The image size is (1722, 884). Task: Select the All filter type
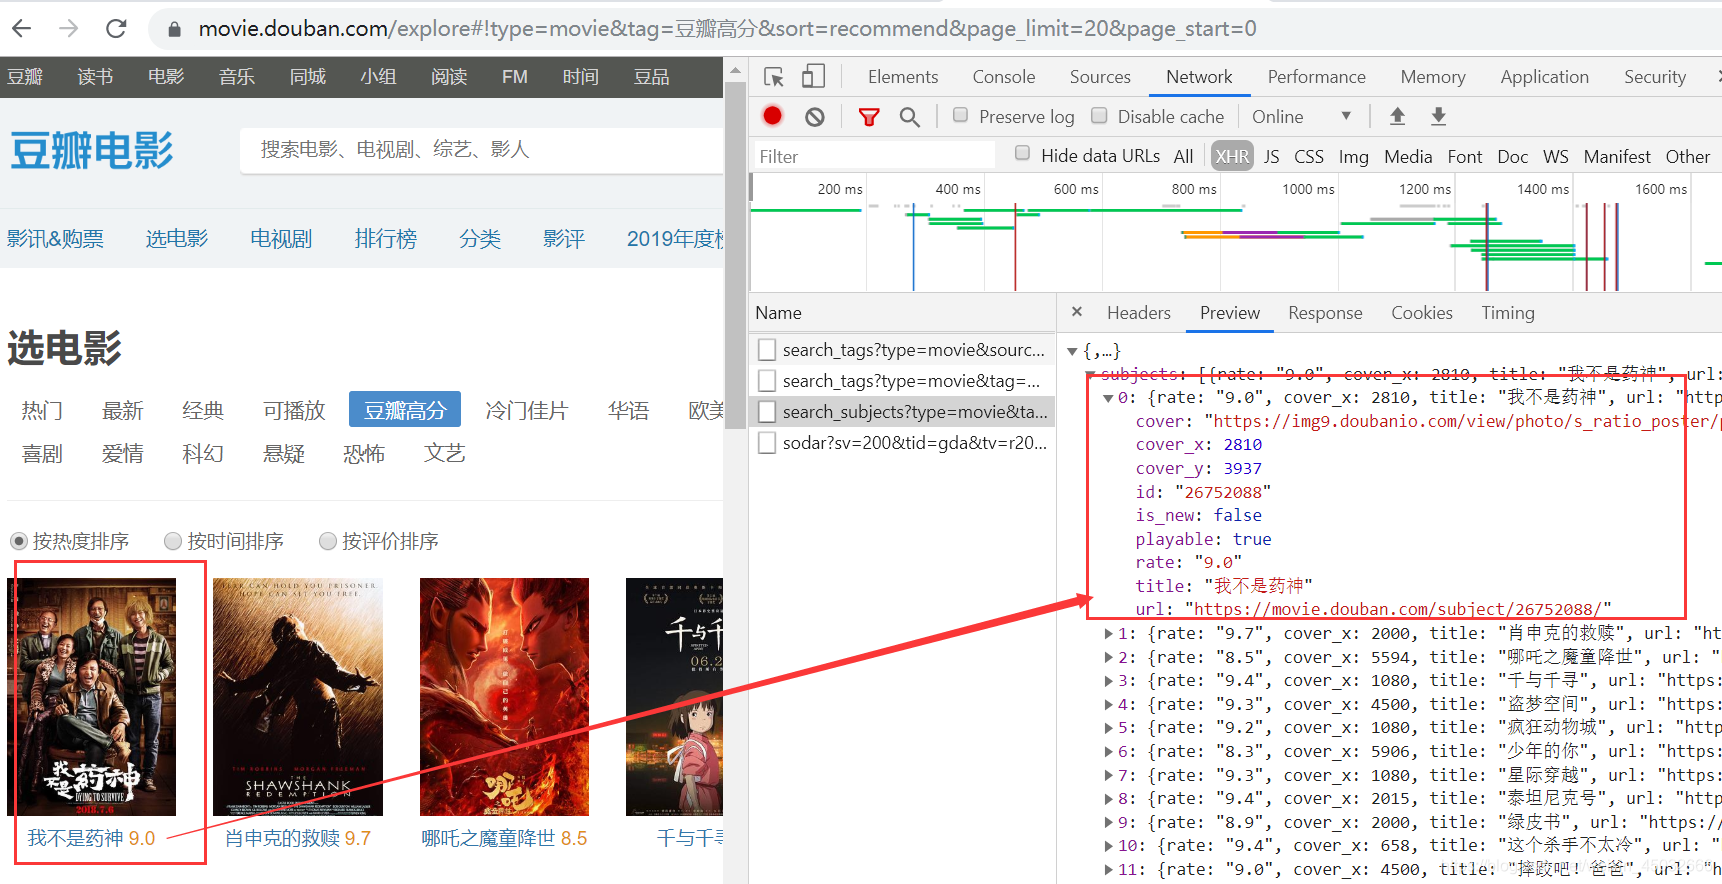click(1183, 156)
